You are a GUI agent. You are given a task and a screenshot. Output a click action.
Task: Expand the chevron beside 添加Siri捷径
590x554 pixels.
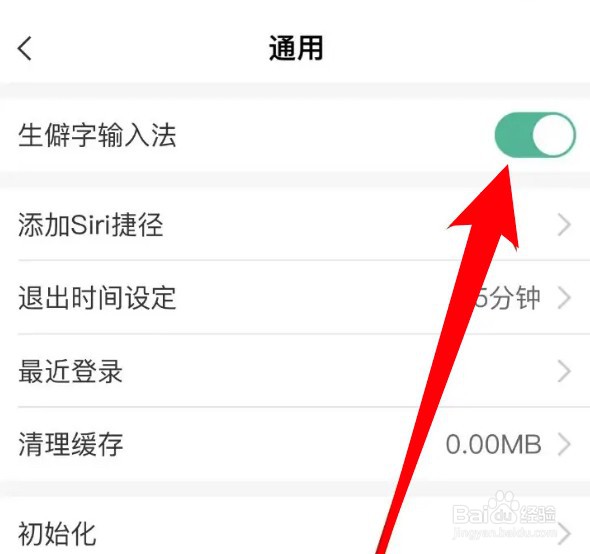tap(564, 225)
